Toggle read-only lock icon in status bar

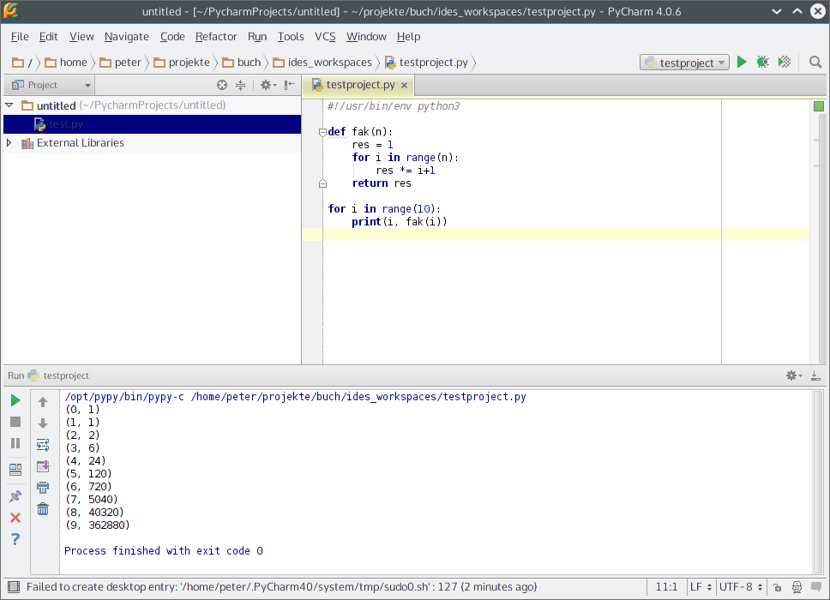coord(776,587)
